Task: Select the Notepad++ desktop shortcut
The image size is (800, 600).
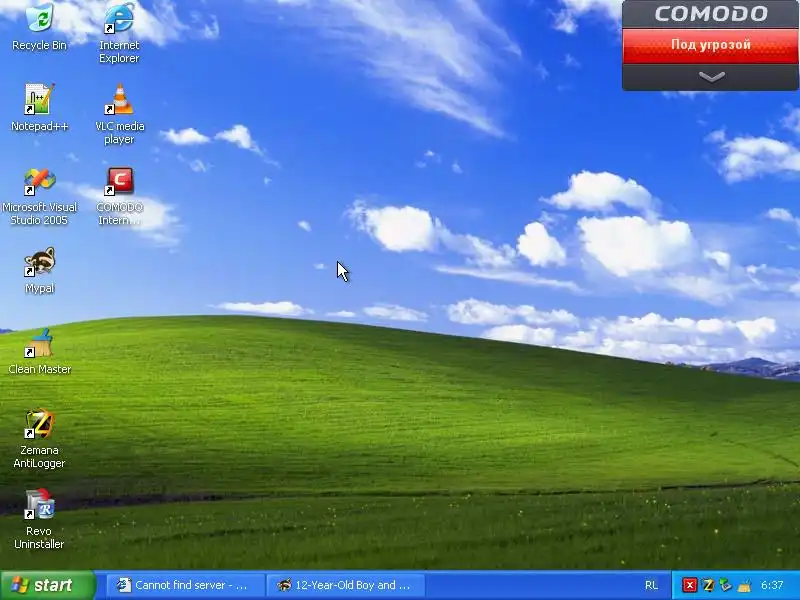Action: point(39,108)
